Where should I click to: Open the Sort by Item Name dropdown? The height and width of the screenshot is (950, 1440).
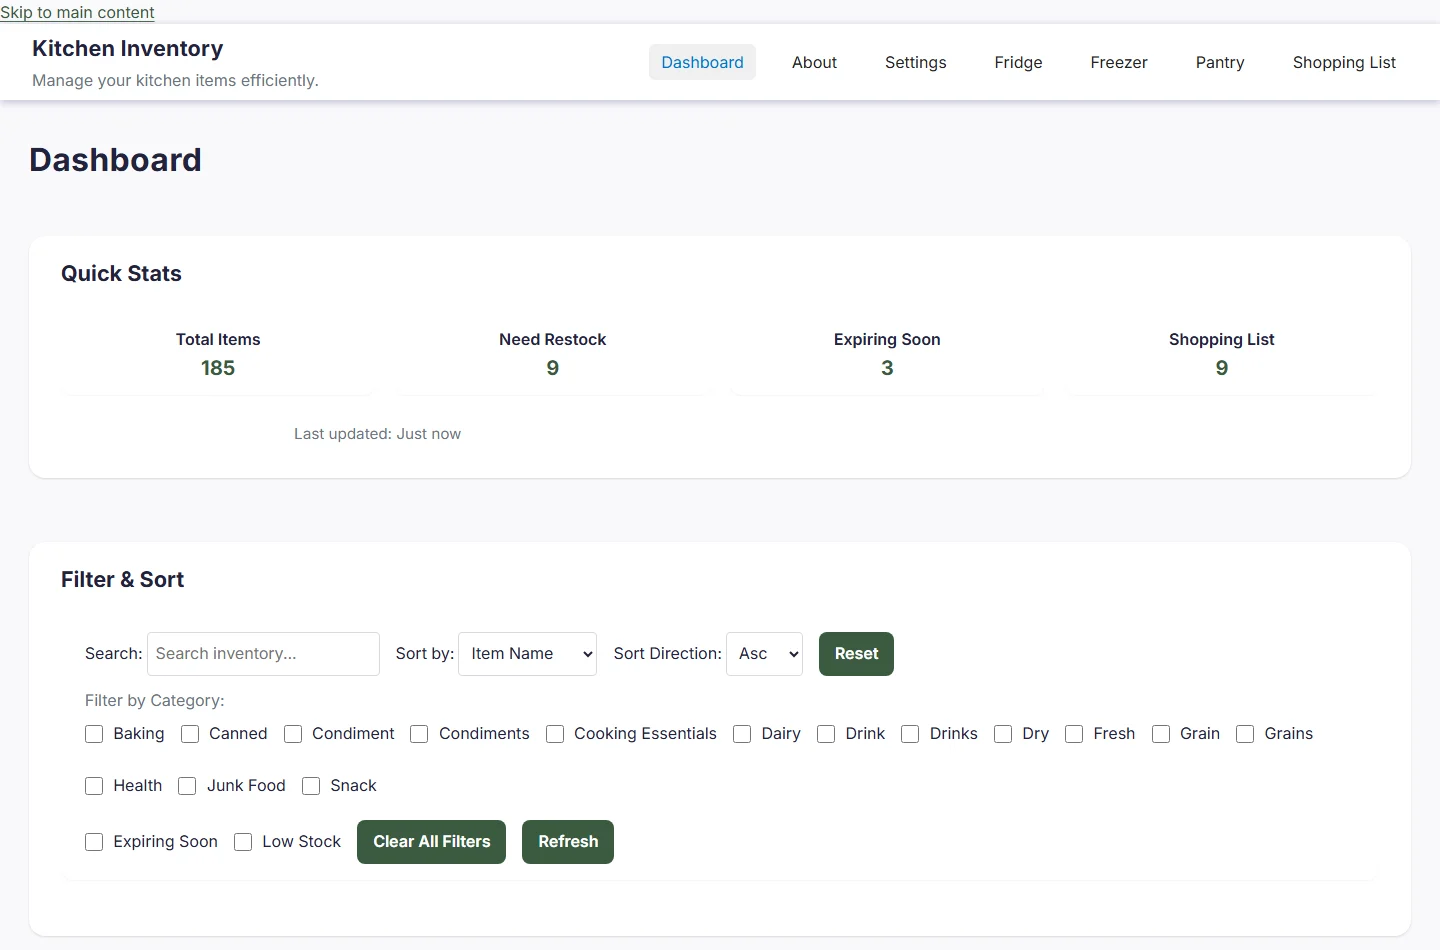pos(527,654)
